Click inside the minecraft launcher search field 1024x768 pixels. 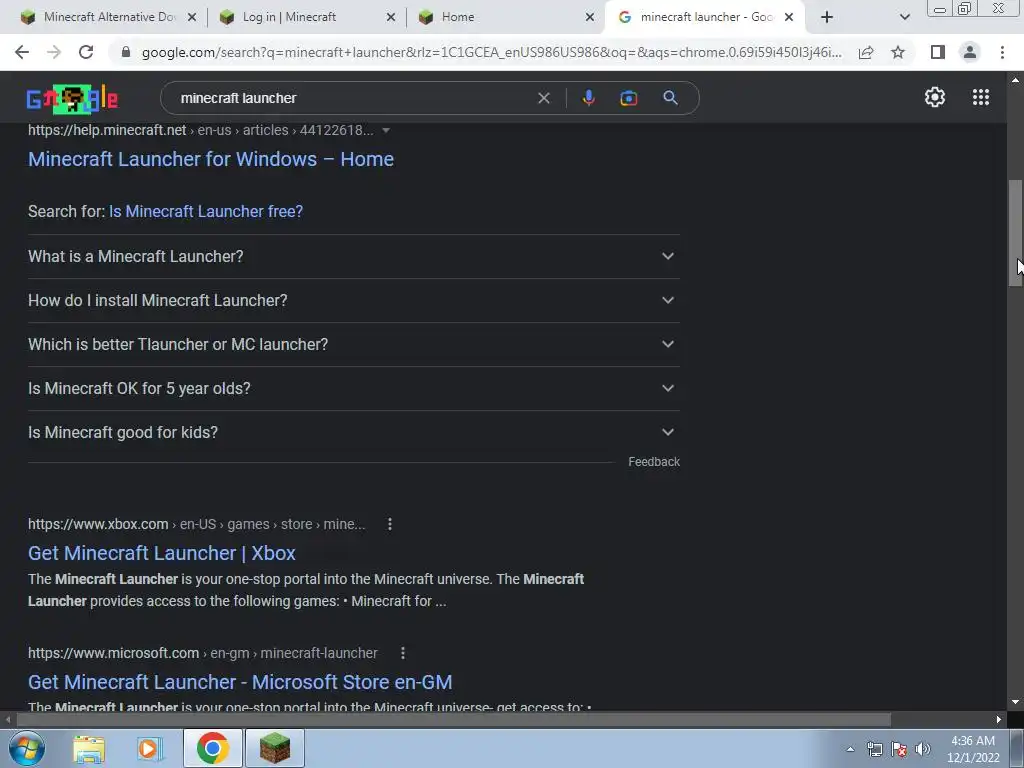pos(353,98)
